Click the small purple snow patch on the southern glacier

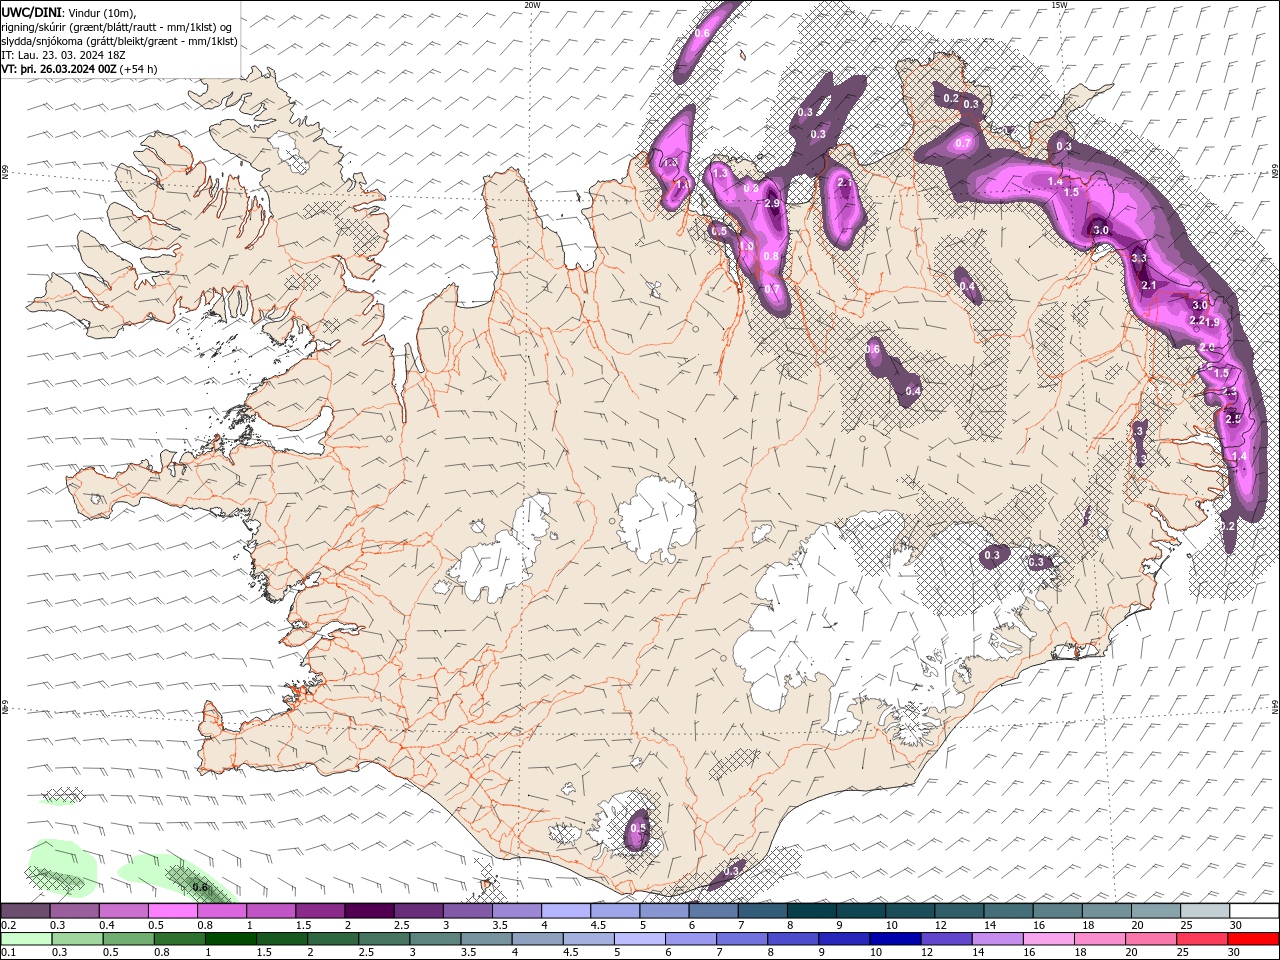[637, 830]
